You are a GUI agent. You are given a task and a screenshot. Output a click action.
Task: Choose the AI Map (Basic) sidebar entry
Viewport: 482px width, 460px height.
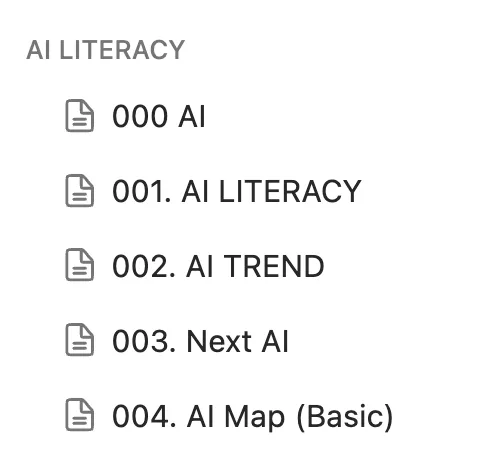click(290, 417)
